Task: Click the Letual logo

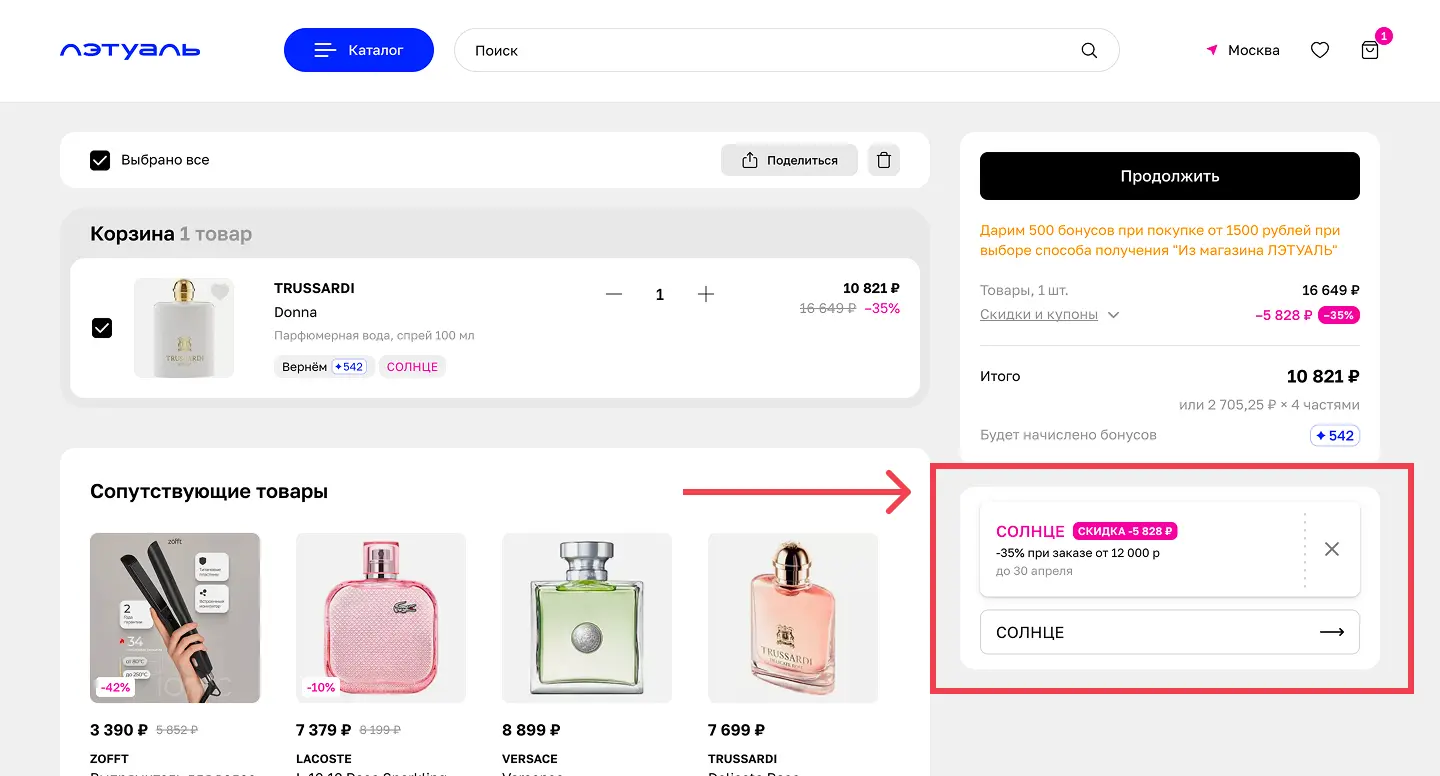Action: pyautogui.click(x=130, y=50)
